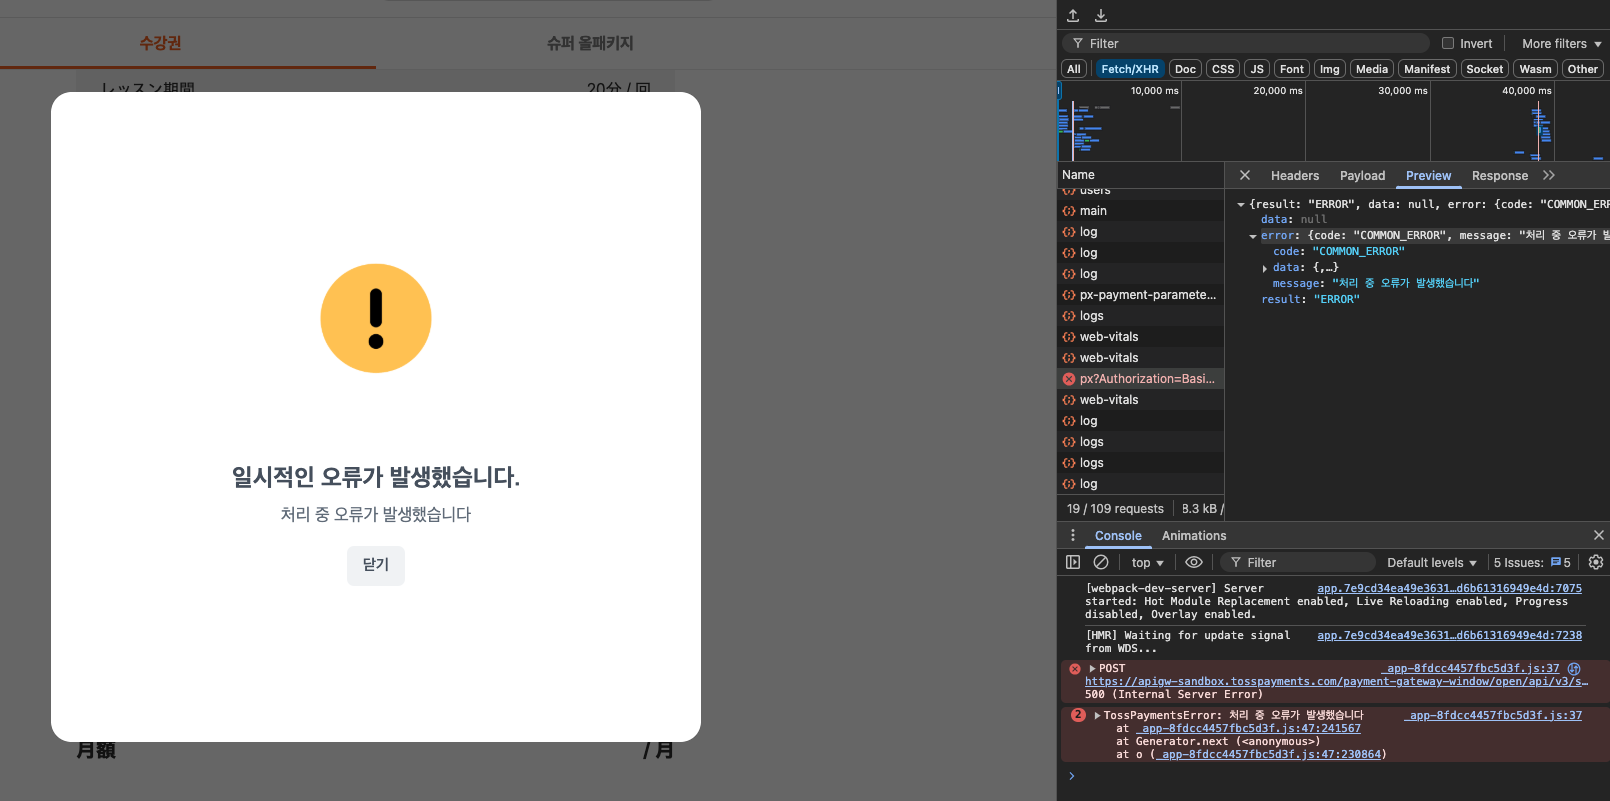Image resolution: width=1610 pixels, height=801 pixels.
Task: Switch to the Animations drawer tab
Action: 1194,535
